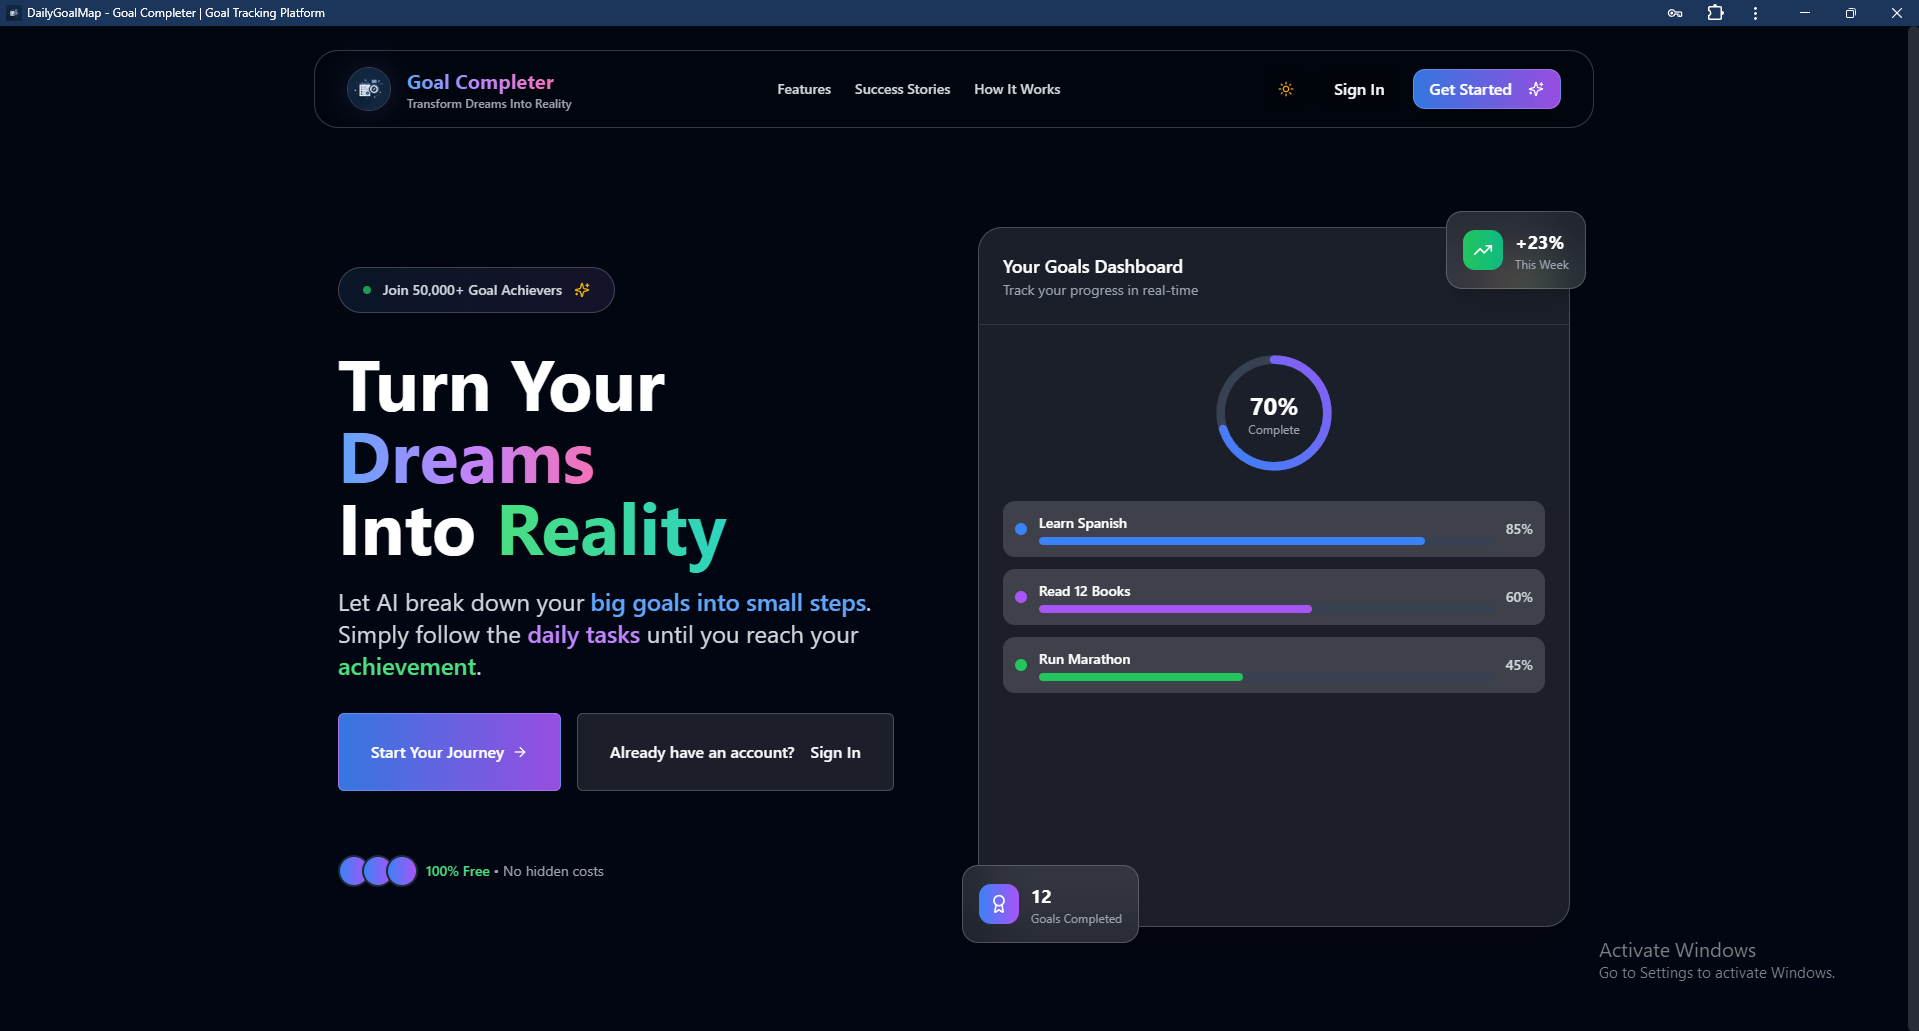Screen dimensions: 1919x1031
Task: Click the 12 Goals Completed card
Action: point(1050,904)
